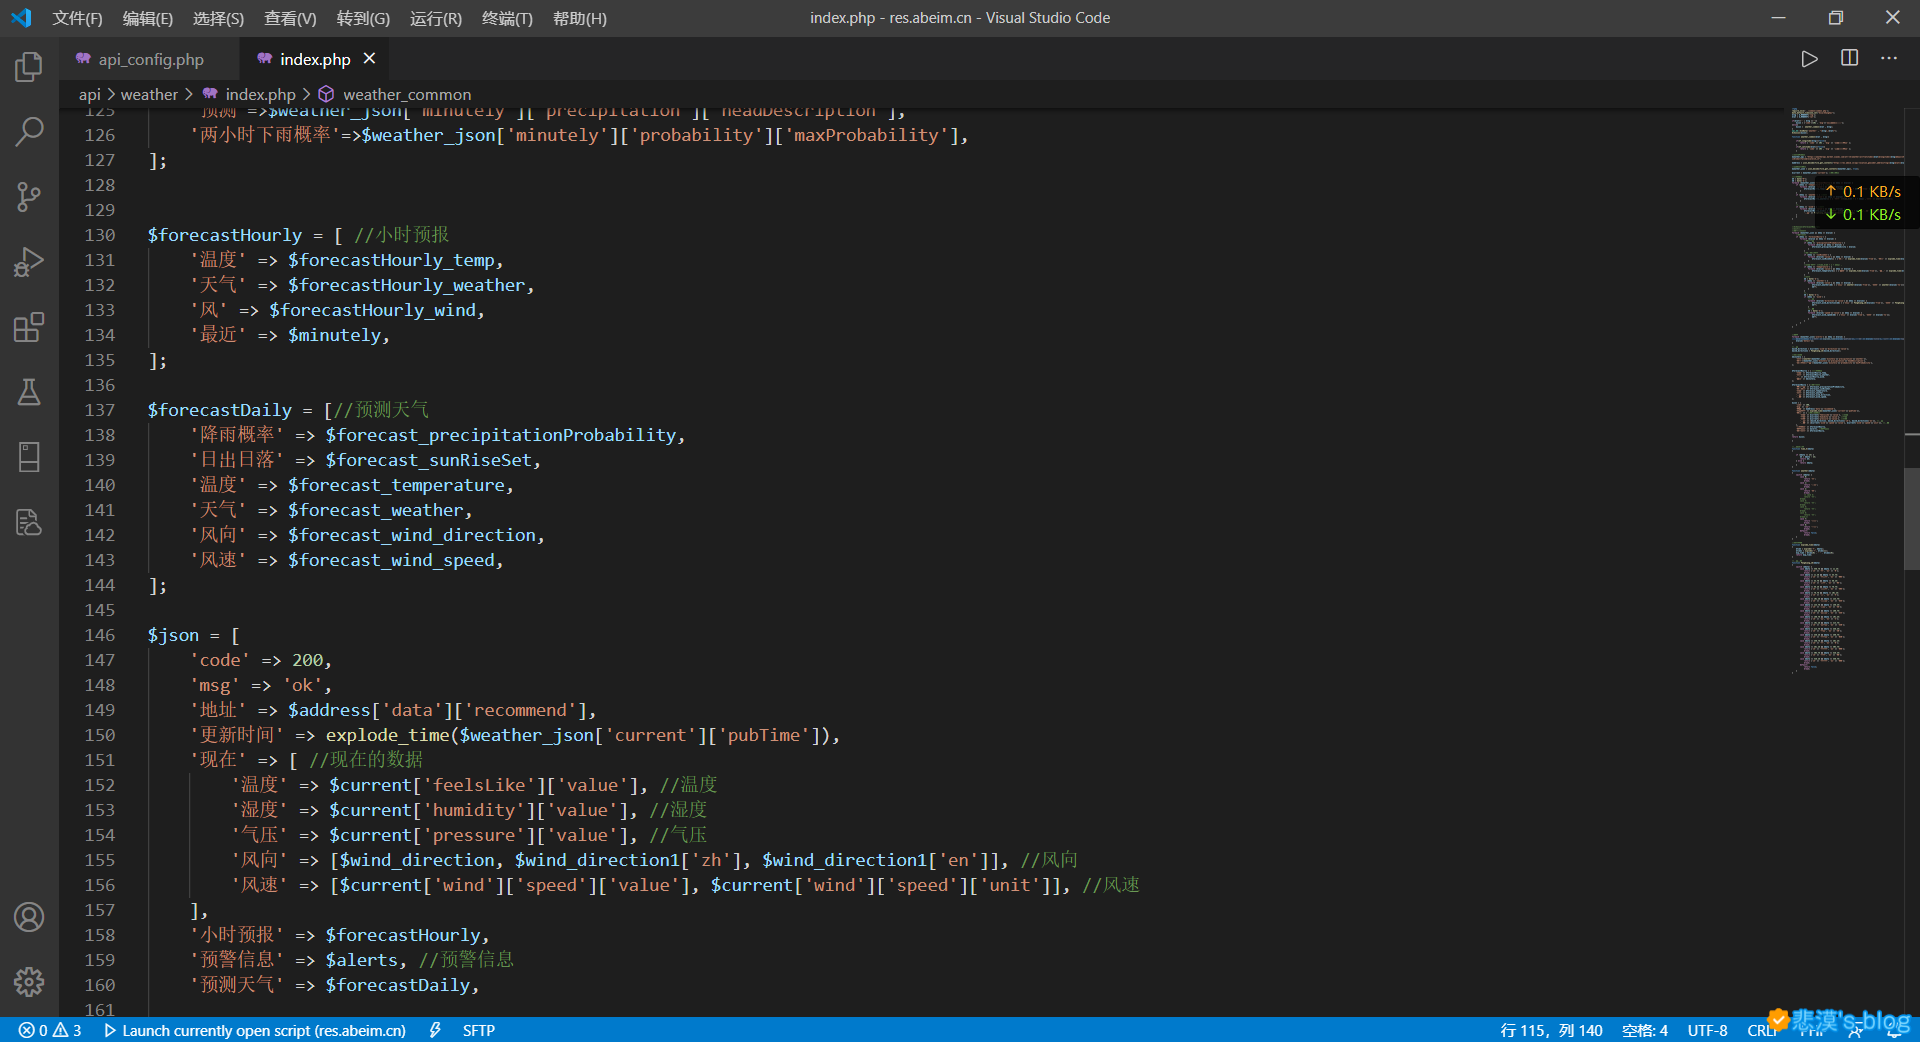Close the index.php tab
Image resolution: width=1920 pixels, height=1042 pixels.
pos(369,59)
